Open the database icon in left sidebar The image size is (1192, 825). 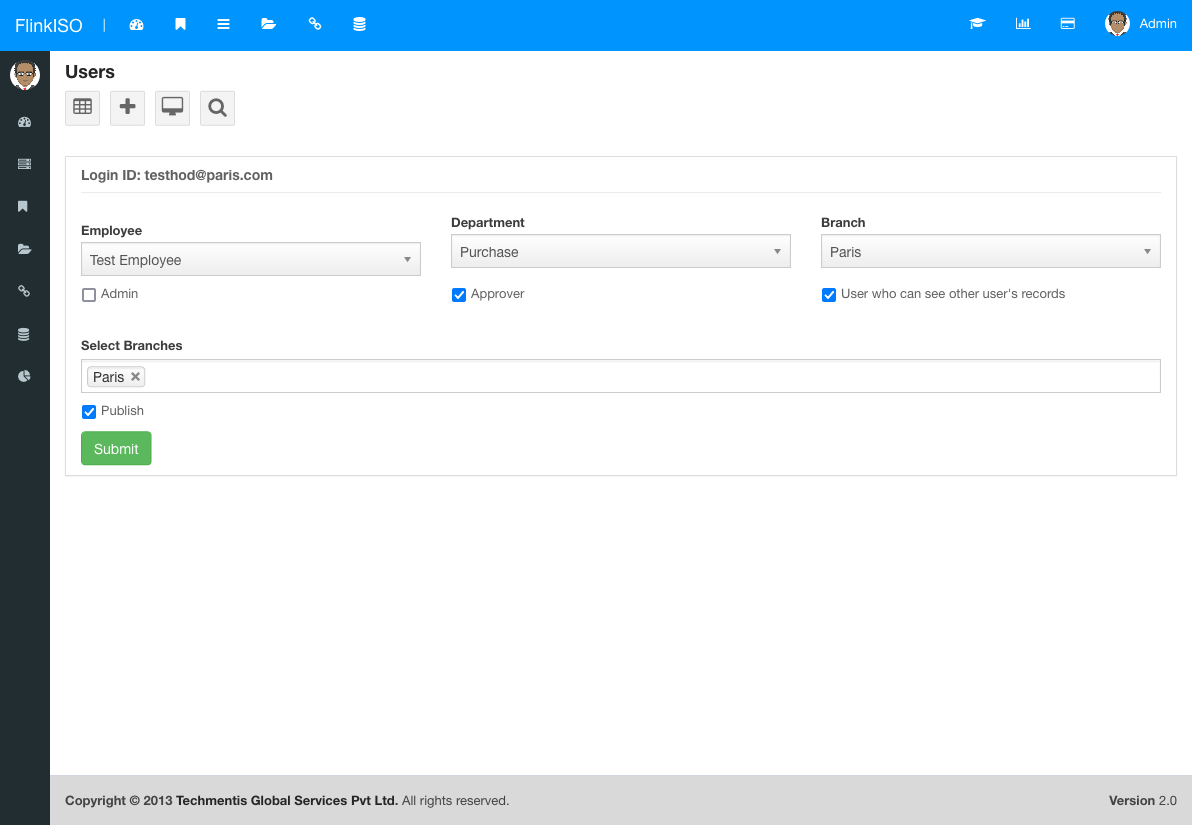[x=24, y=334]
